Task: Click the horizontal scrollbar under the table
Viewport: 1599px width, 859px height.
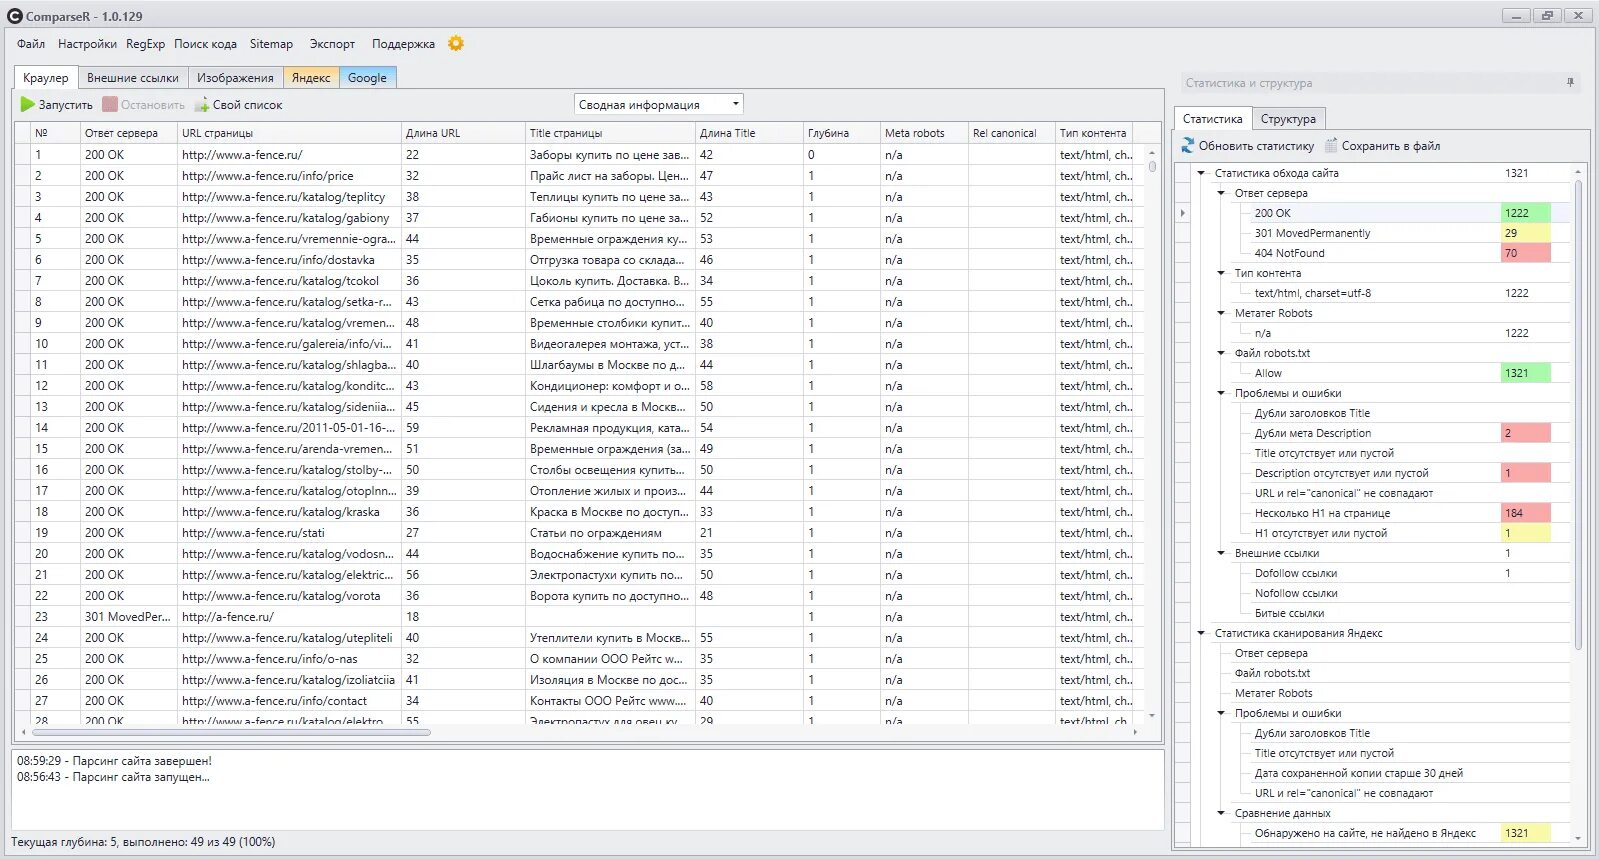Action: 232,732
